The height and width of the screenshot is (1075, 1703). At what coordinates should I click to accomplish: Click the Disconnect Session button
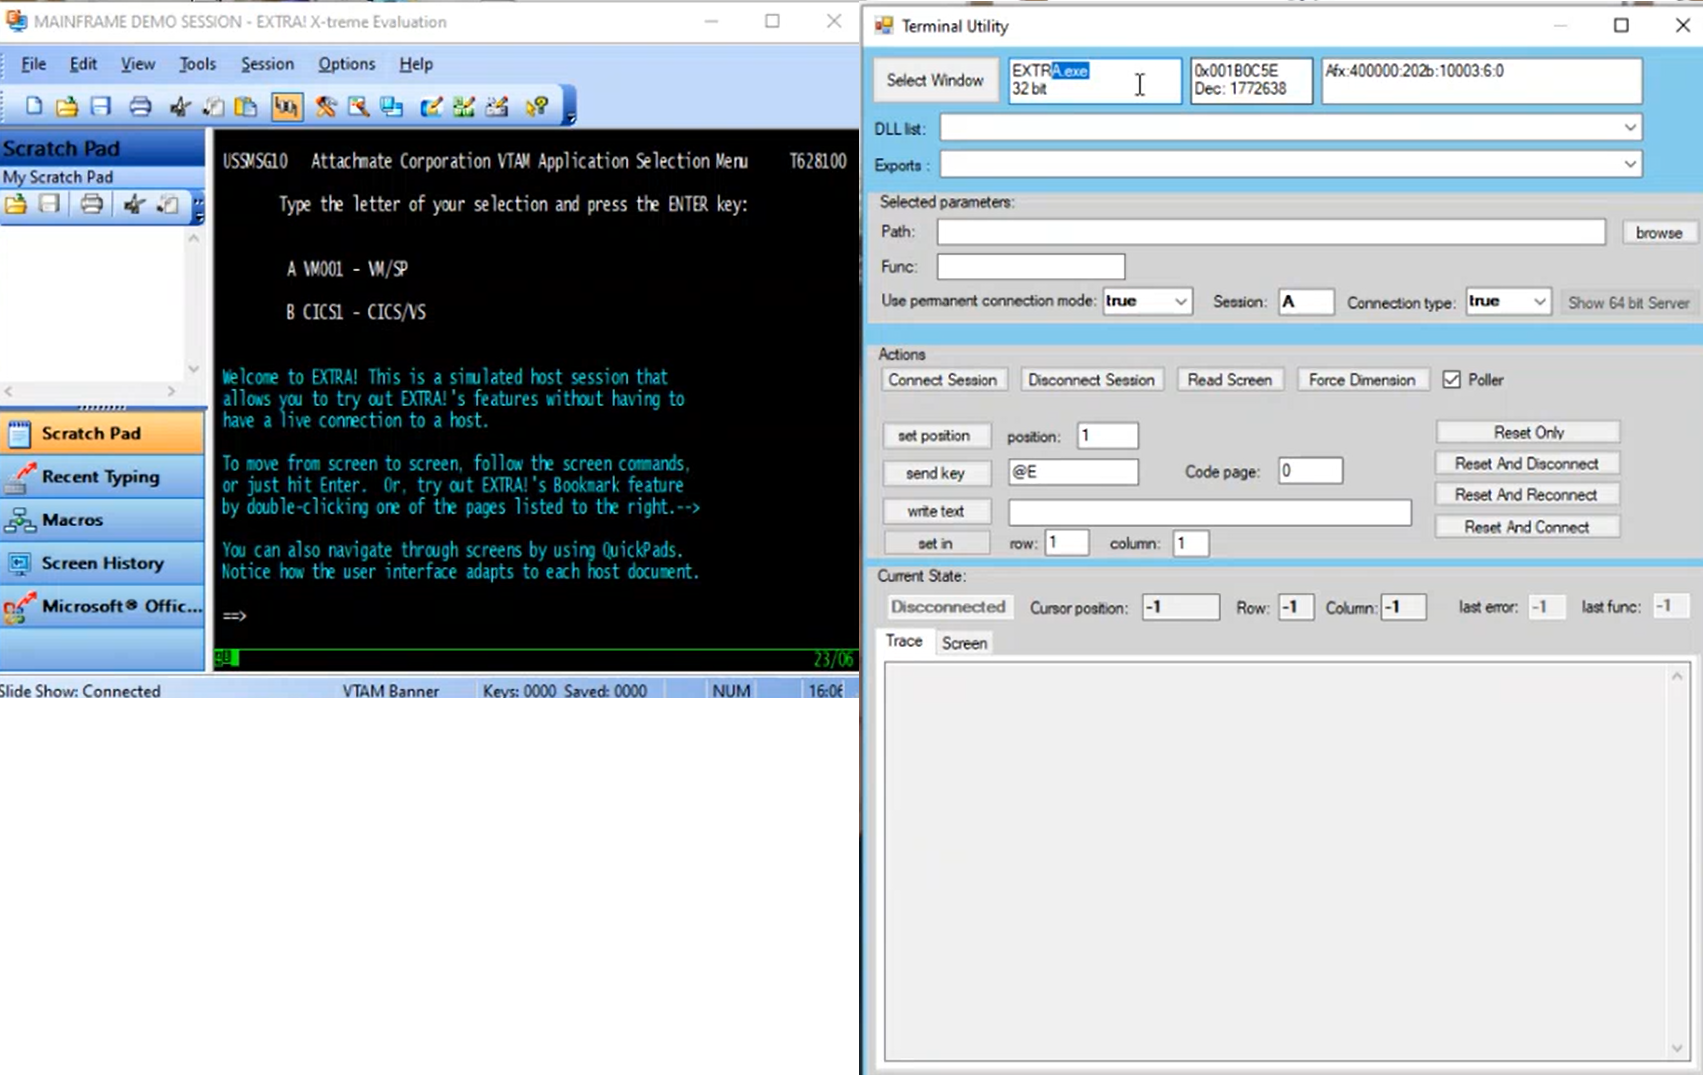coord(1091,380)
